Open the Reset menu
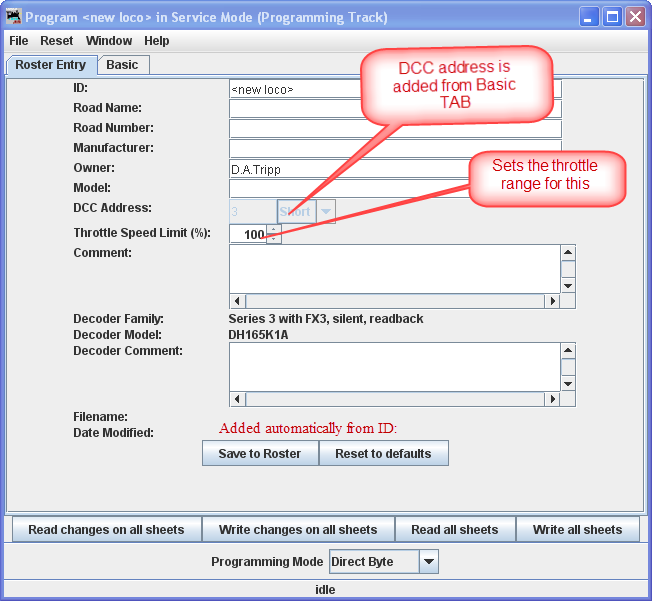This screenshot has width=652, height=601. [x=57, y=41]
